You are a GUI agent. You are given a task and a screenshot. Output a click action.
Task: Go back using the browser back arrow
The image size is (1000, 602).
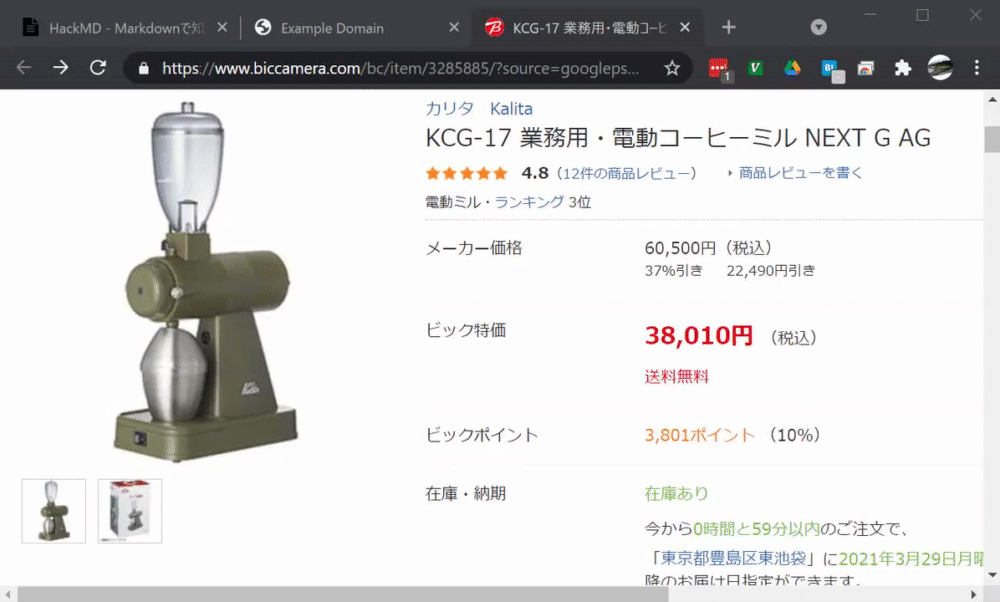(x=24, y=68)
